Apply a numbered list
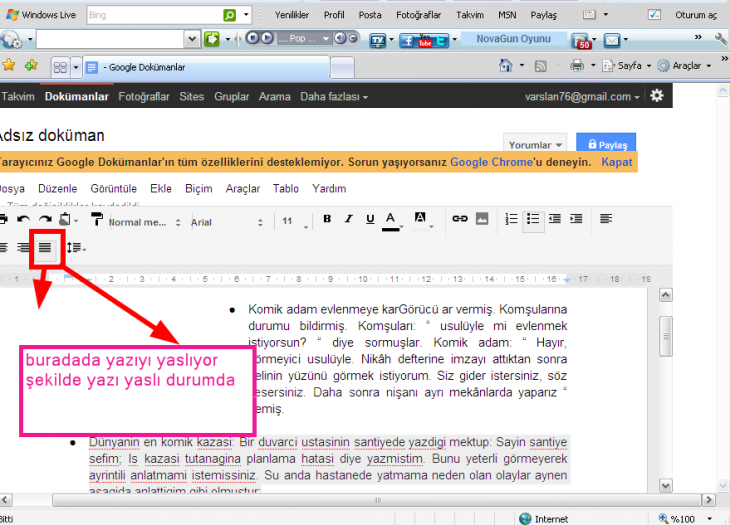Viewport: 730px width, 525px height. click(x=511, y=219)
